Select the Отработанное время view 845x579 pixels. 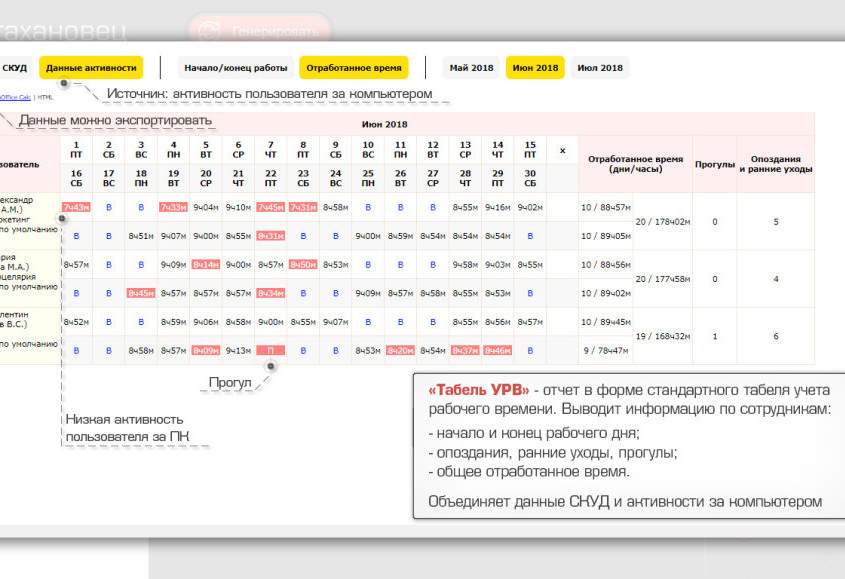pyautogui.click(x=354, y=68)
